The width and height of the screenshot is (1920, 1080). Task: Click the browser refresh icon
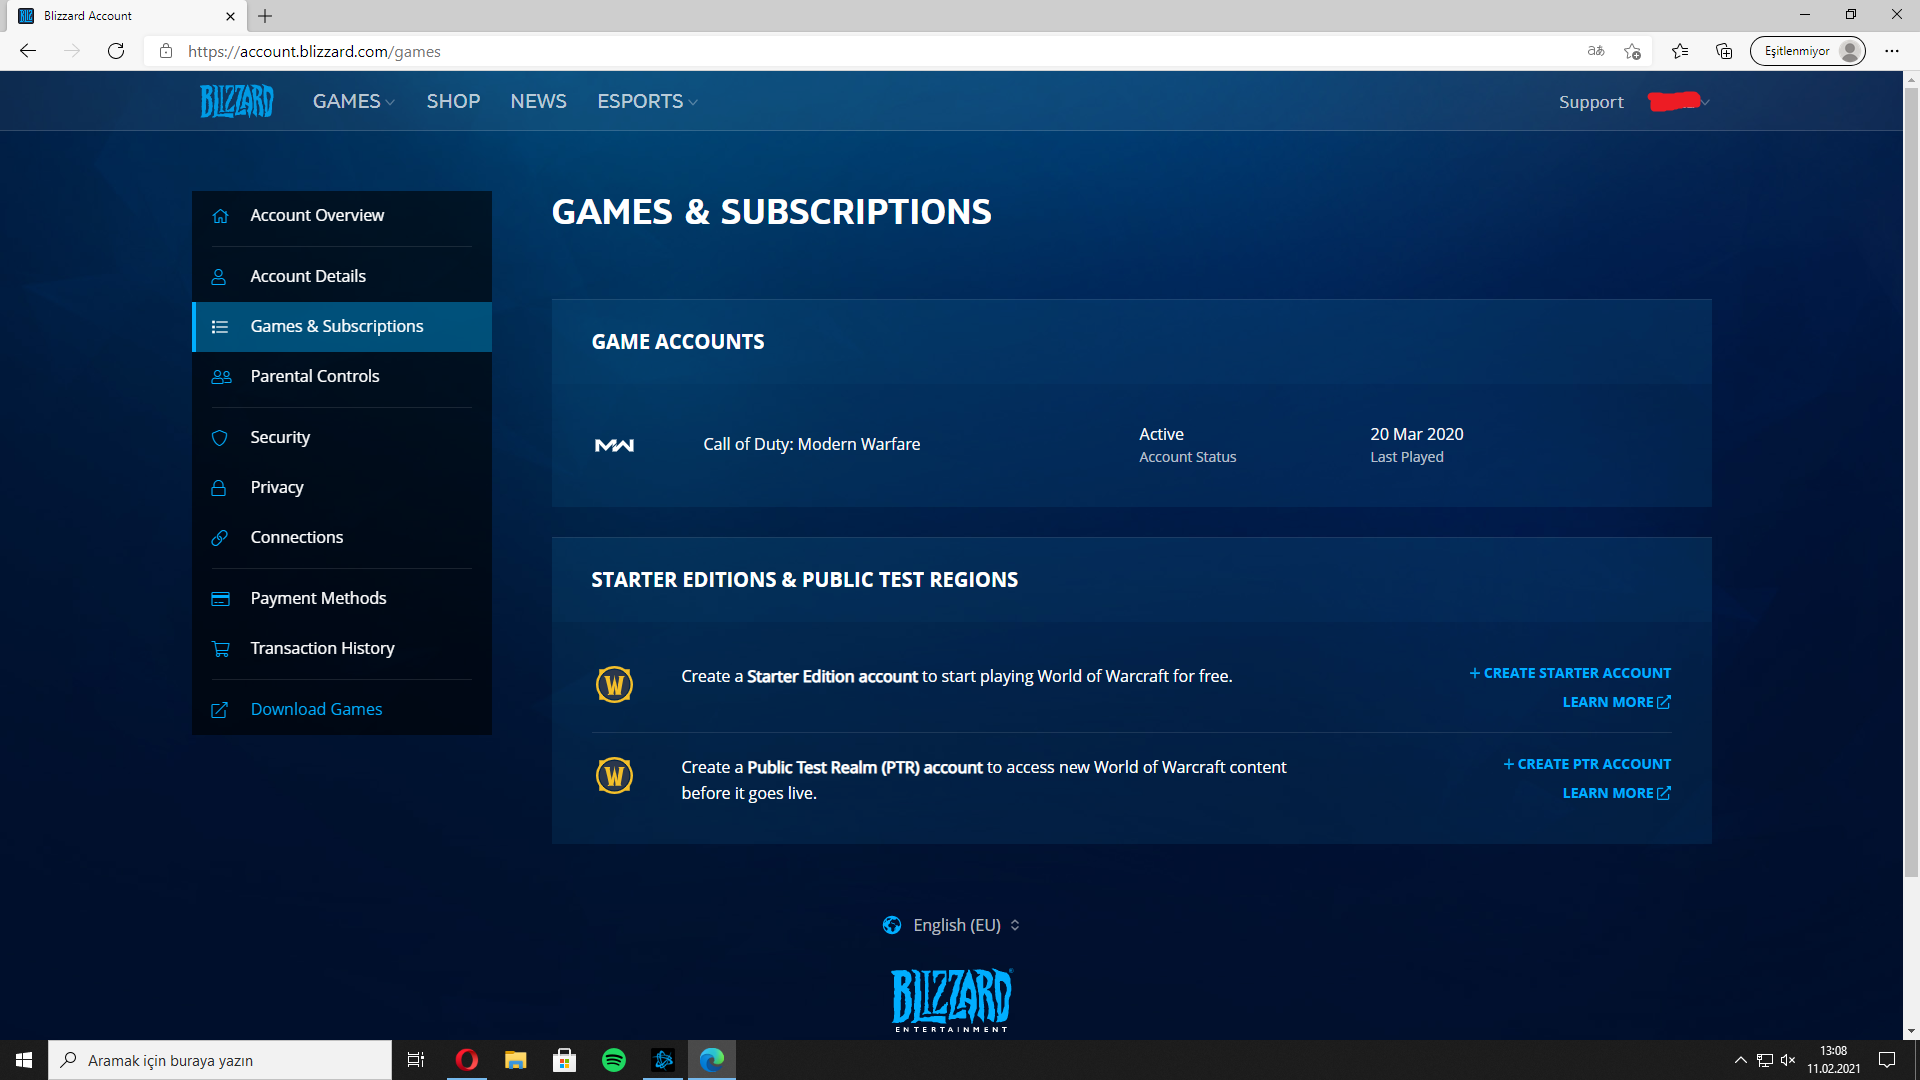(x=116, y=51)
